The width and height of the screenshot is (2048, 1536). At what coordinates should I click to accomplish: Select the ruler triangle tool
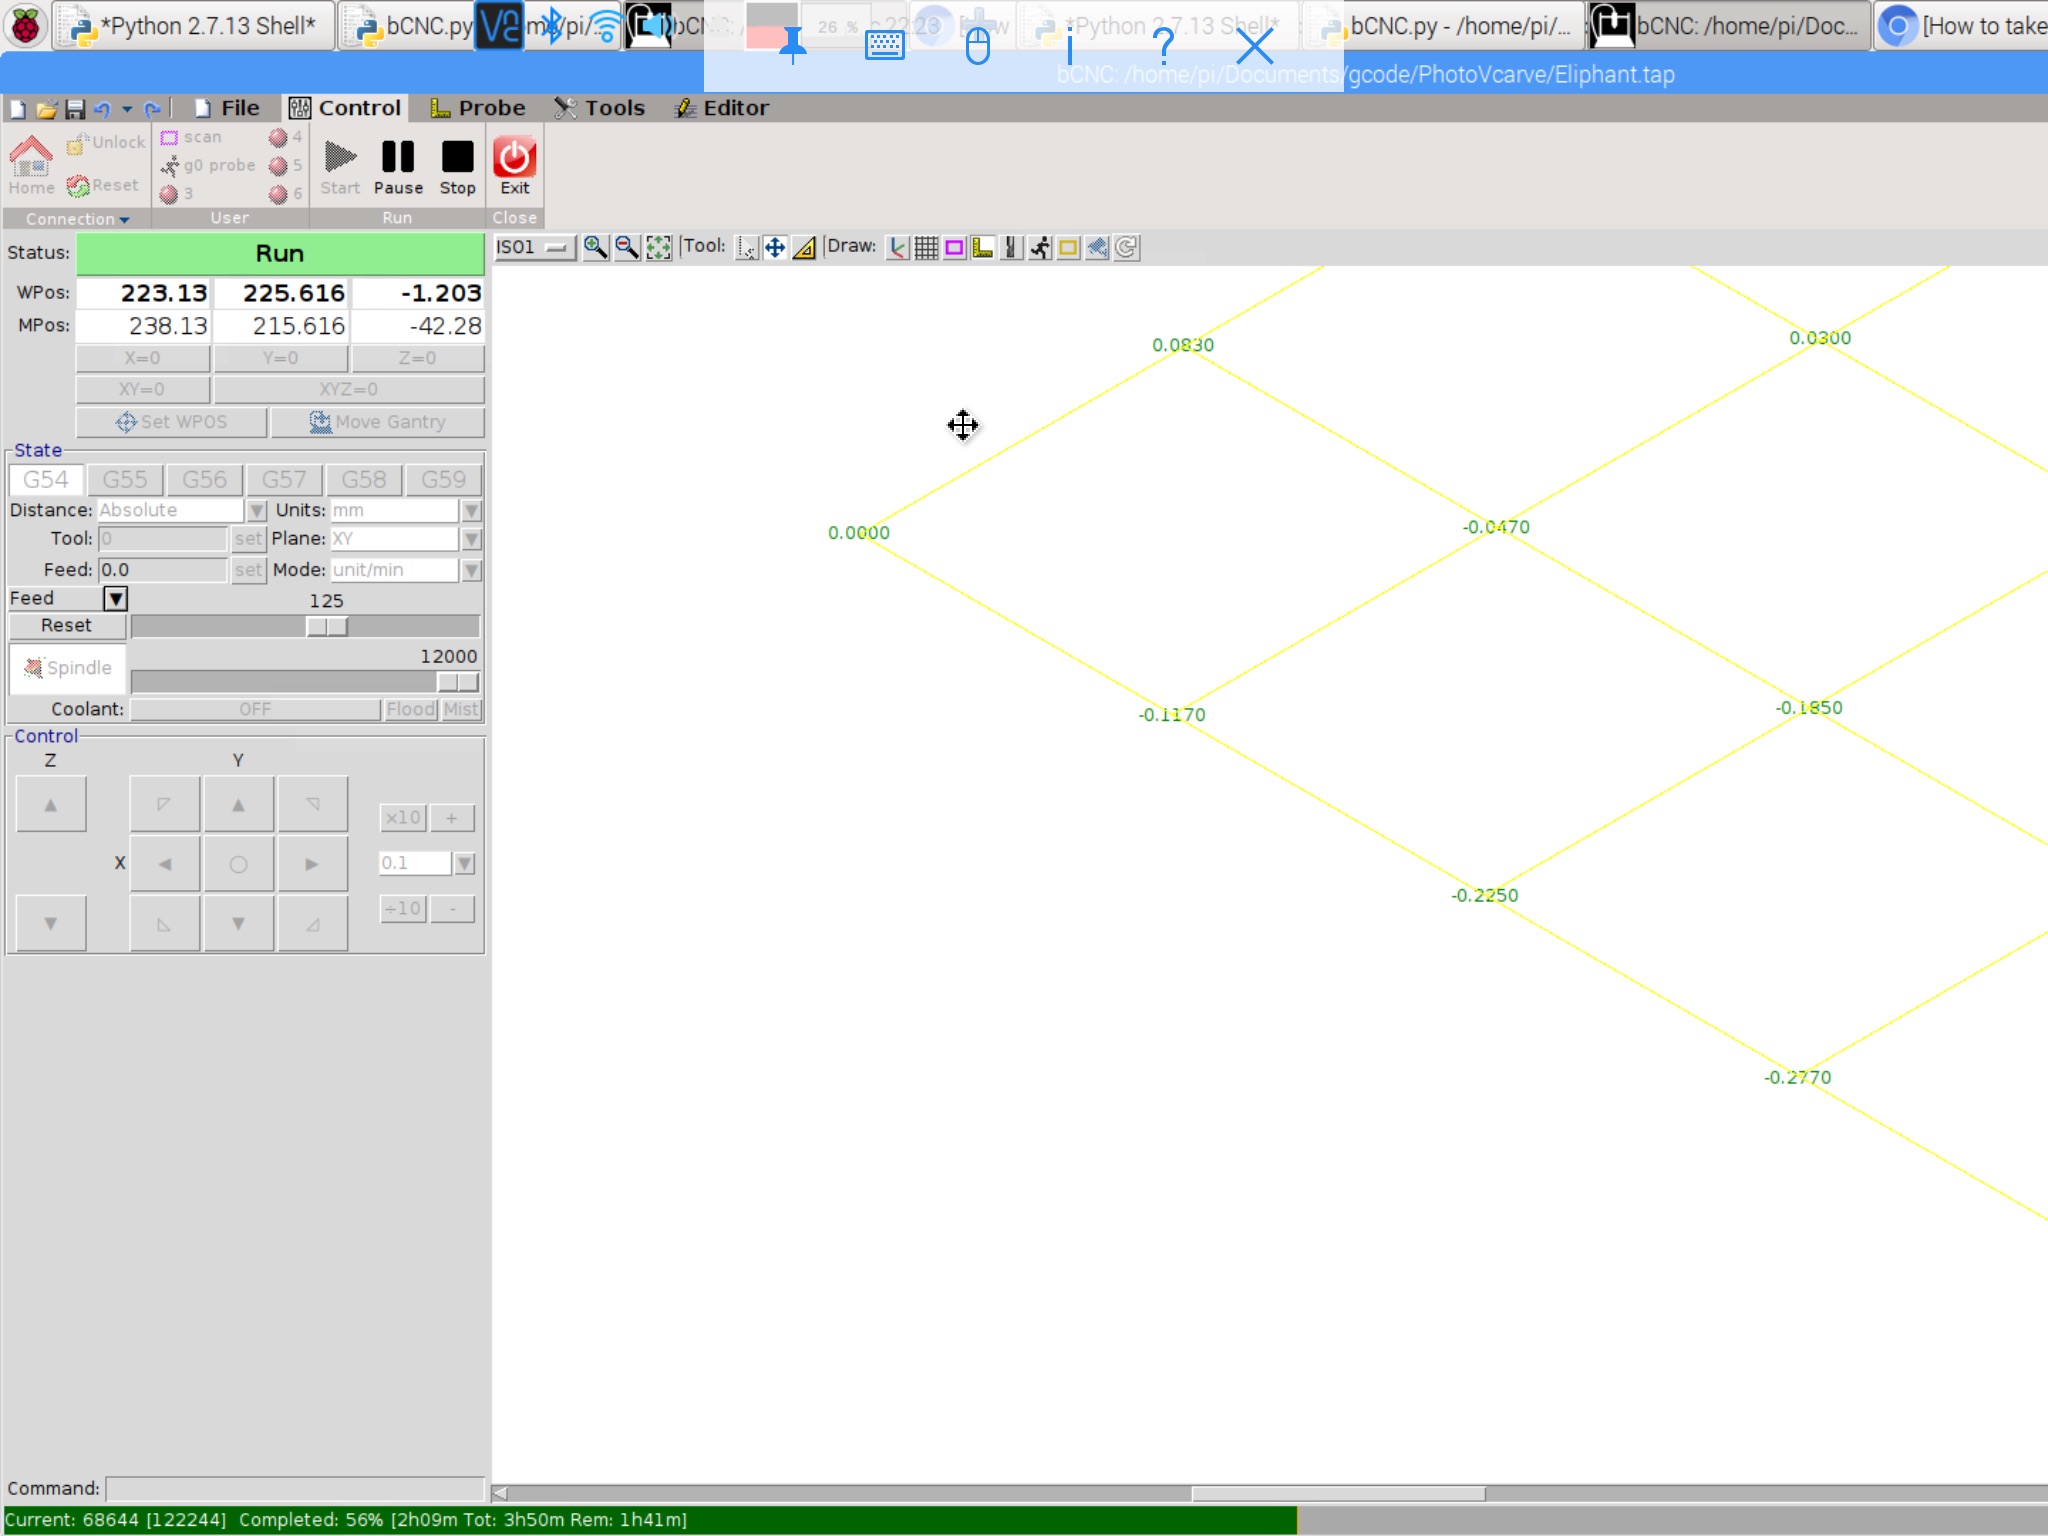[x=804, y=248]
